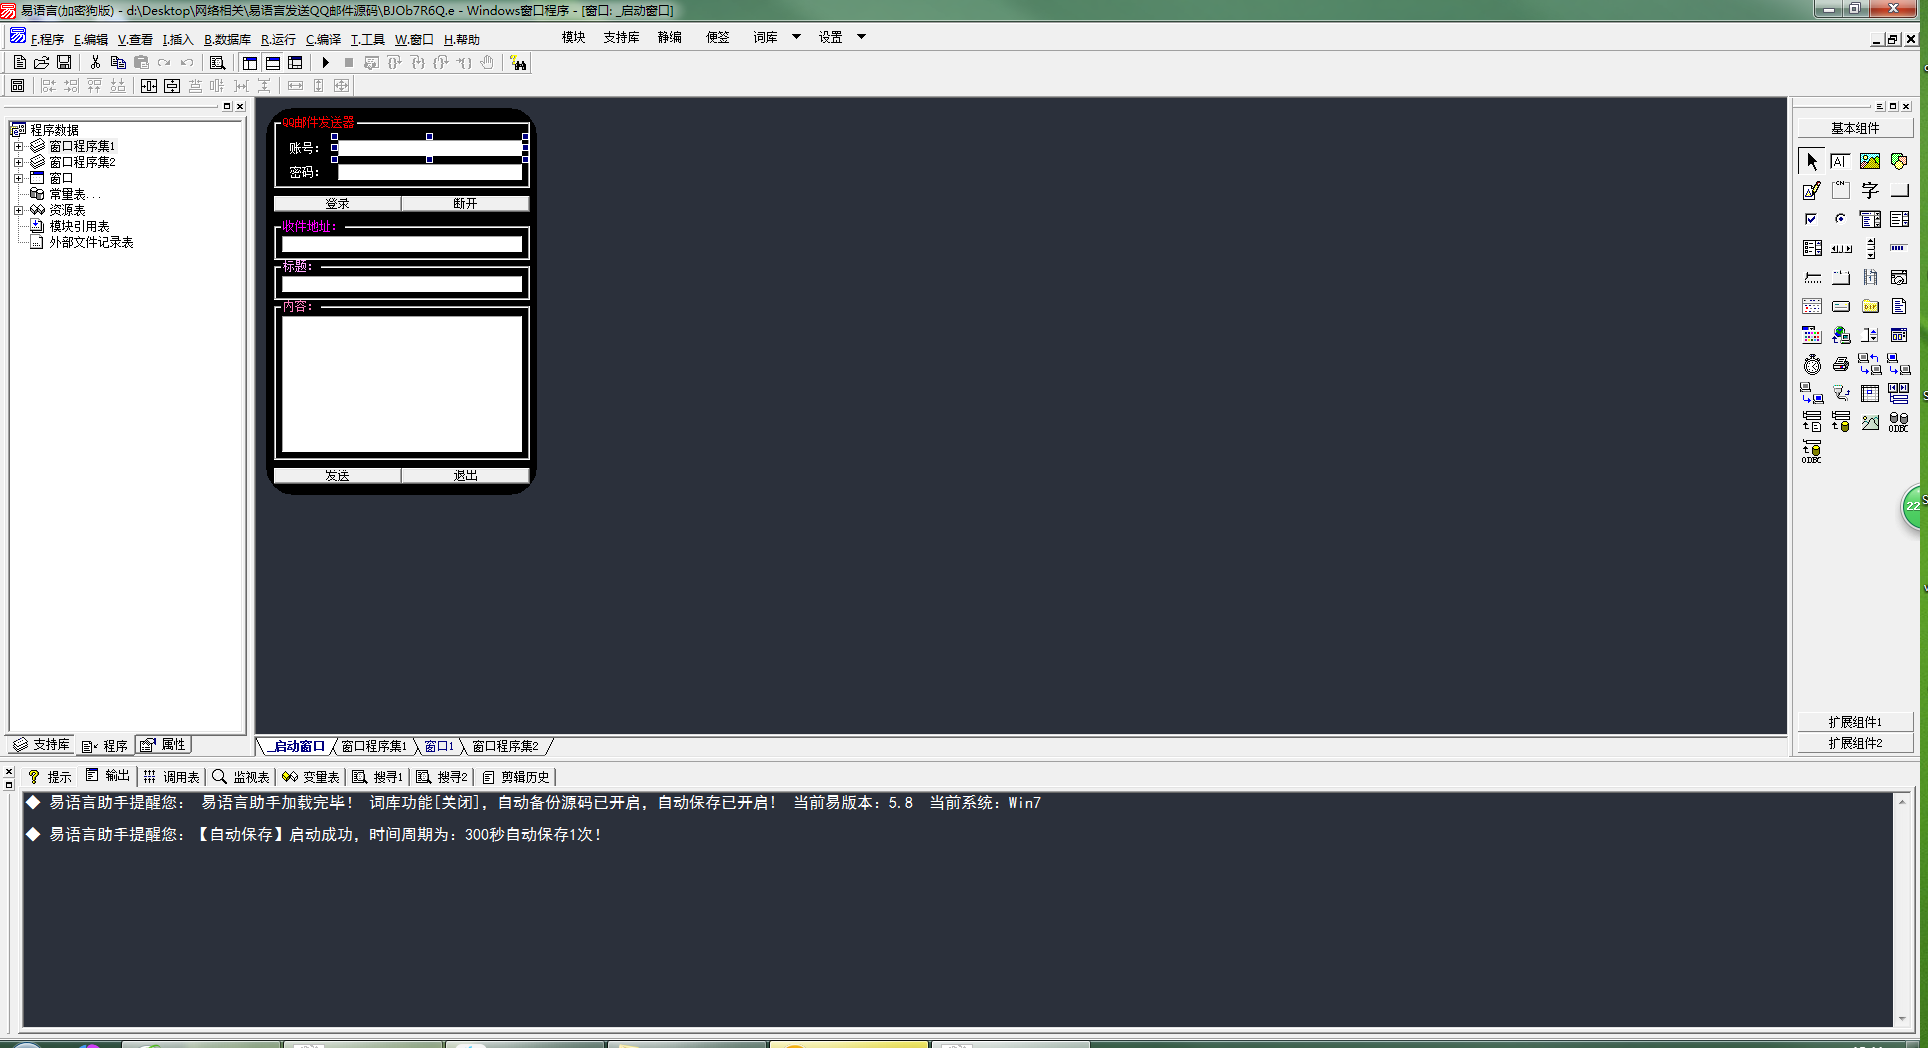Click the form preview icon in alignment toolbar

click(18, 86)
